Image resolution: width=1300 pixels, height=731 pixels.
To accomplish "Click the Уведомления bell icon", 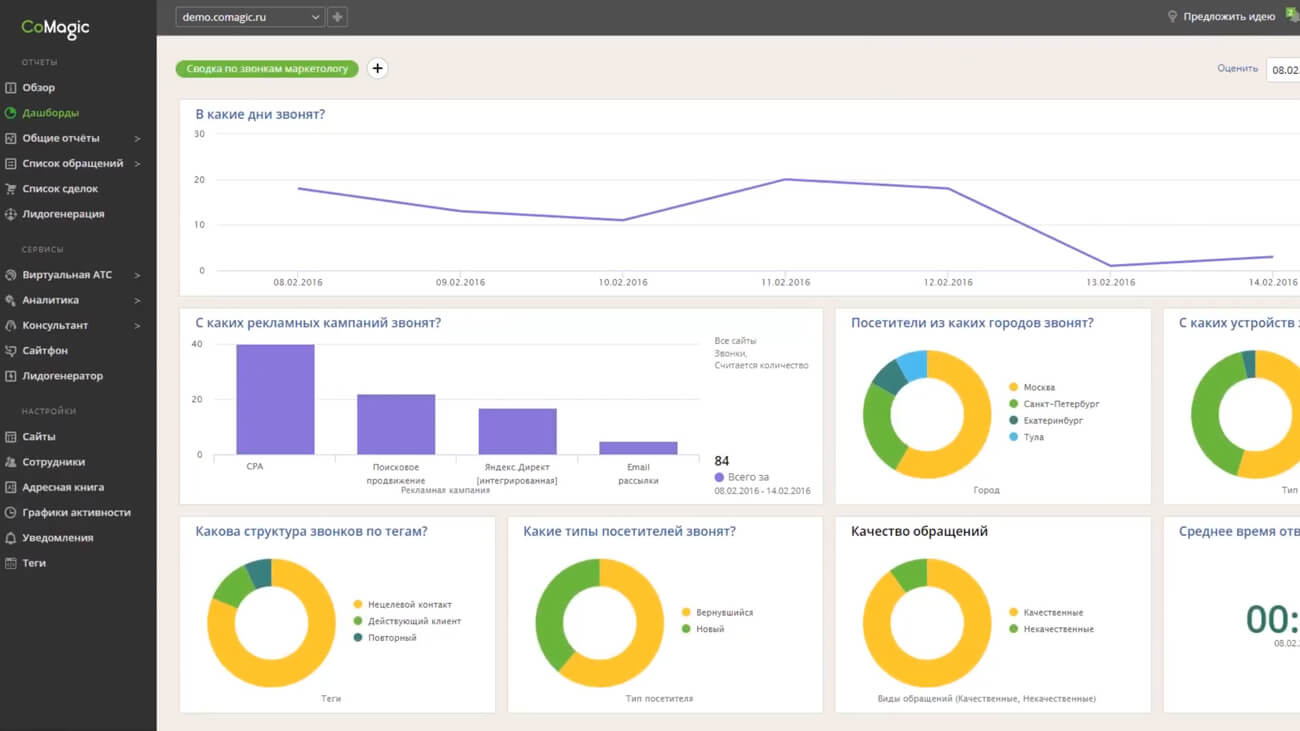I will pyautogui.click(x=11, y=538).
